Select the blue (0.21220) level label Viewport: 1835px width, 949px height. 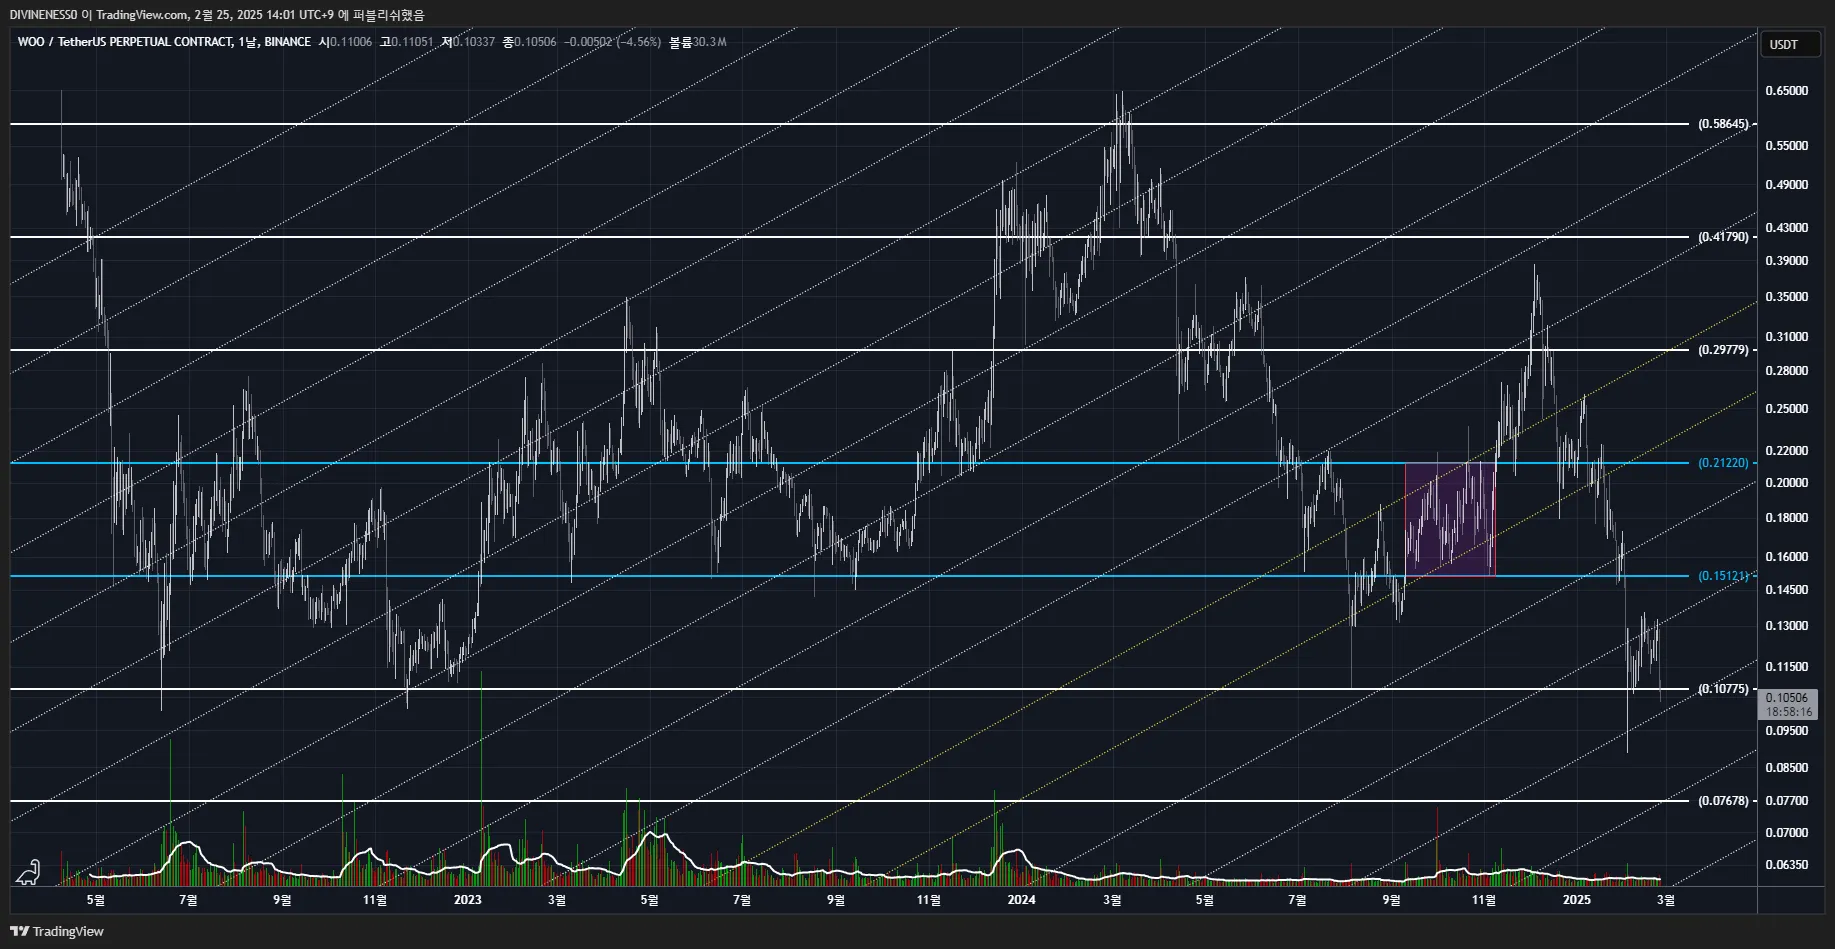tap(1724, 463)
